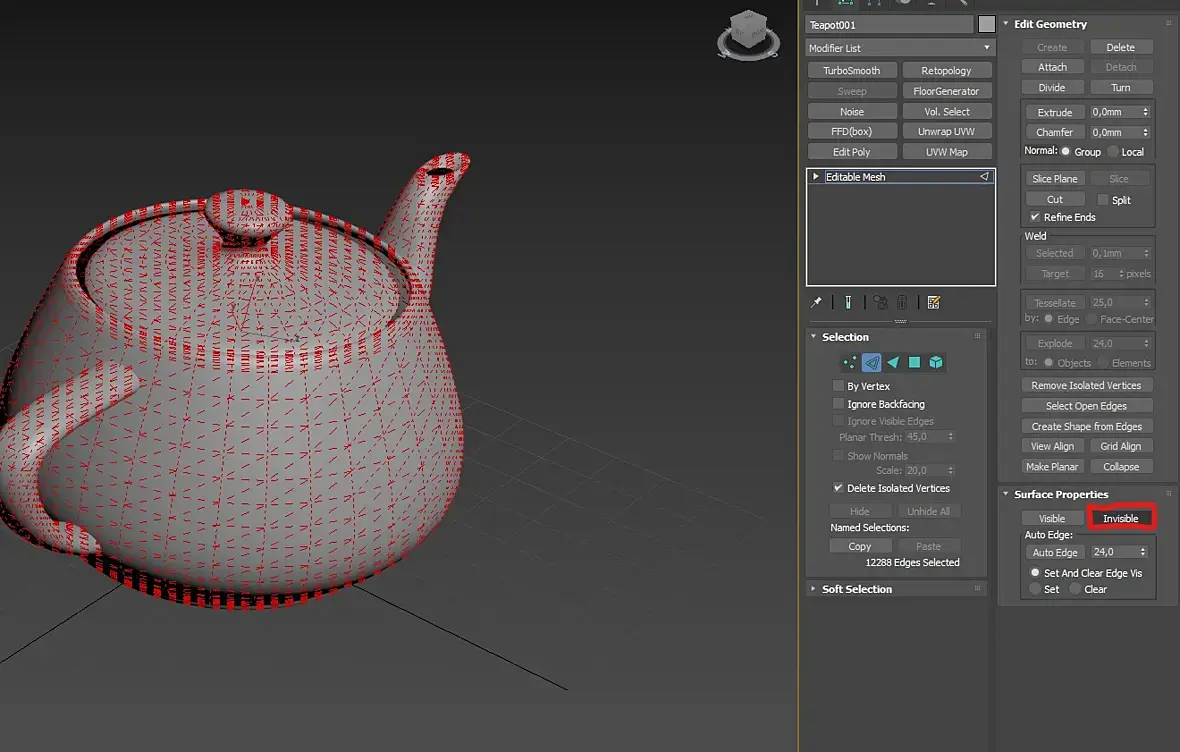Viewport: 1180px width, 752px height.
Task: Select Edge sub-object level icon
Action: [872, 363]
